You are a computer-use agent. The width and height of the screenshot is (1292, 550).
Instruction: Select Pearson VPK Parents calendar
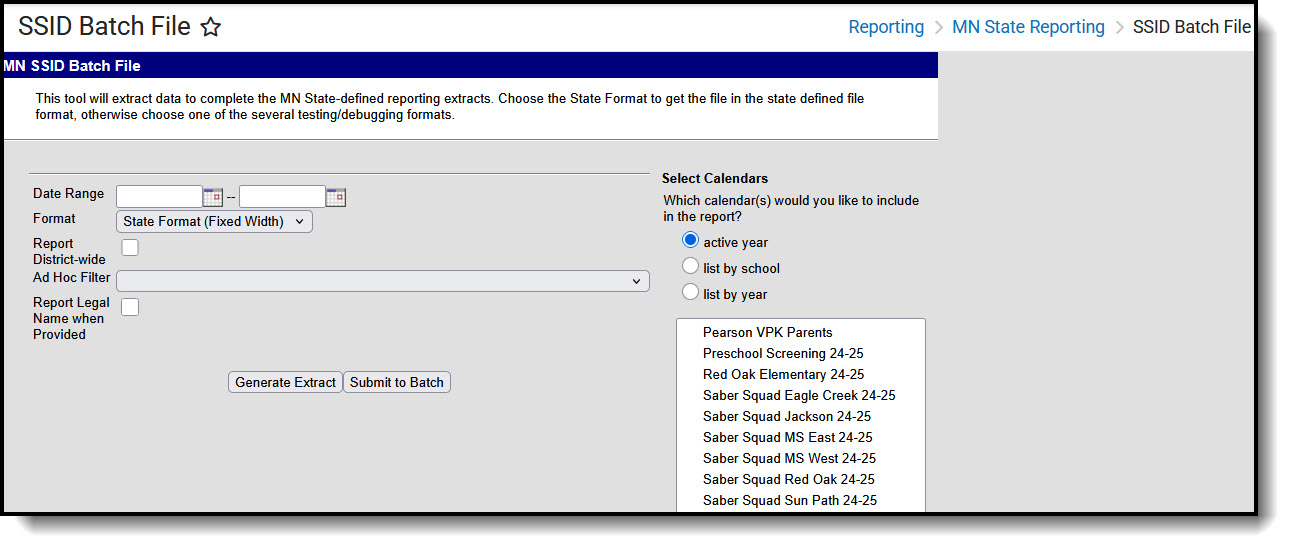click(767, 332)
